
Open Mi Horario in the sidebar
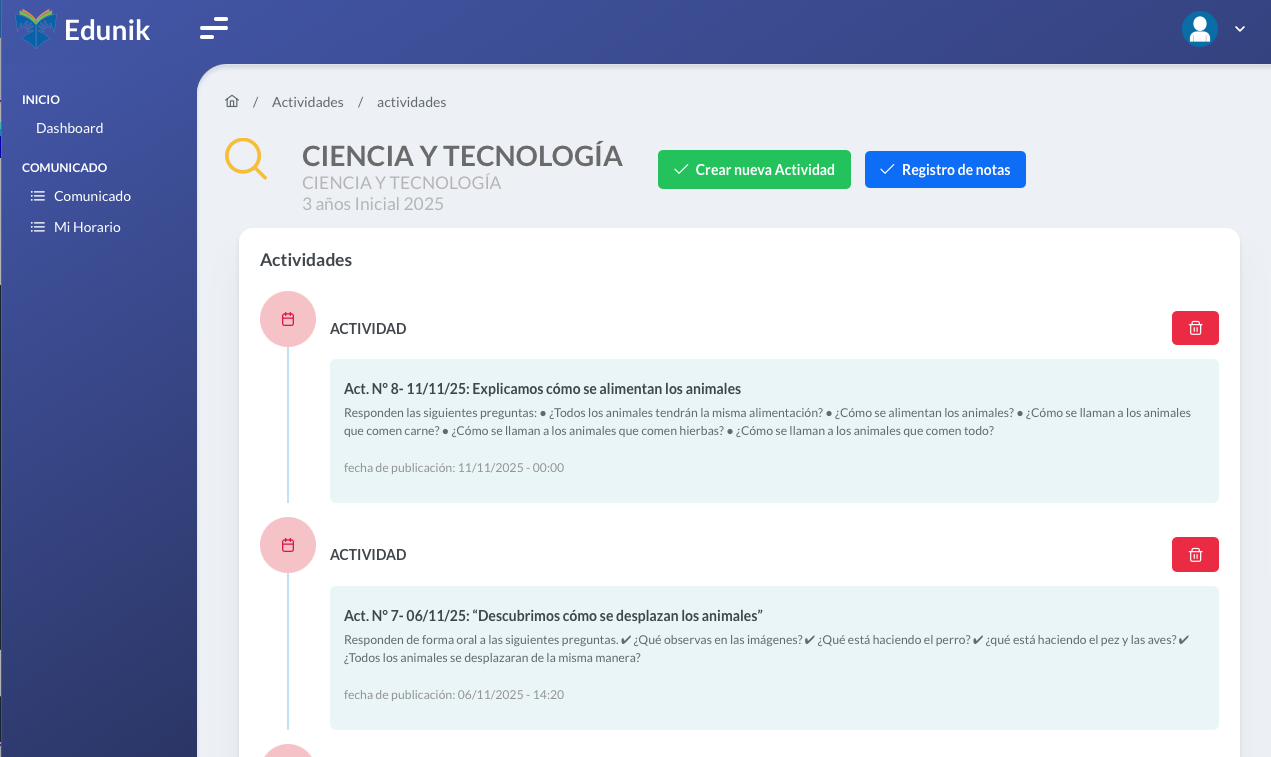87,227
